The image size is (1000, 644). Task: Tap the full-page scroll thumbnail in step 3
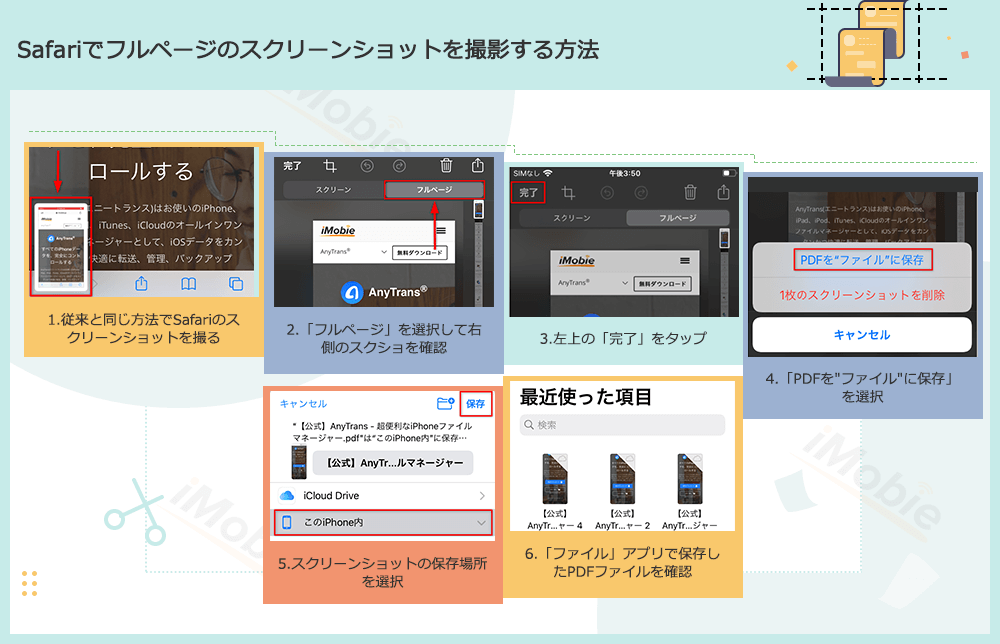point(724,239)
